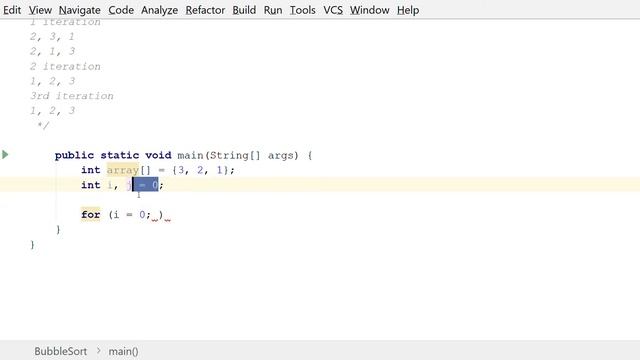Open the View menu

pyautogui.click(x=40, y=10)
